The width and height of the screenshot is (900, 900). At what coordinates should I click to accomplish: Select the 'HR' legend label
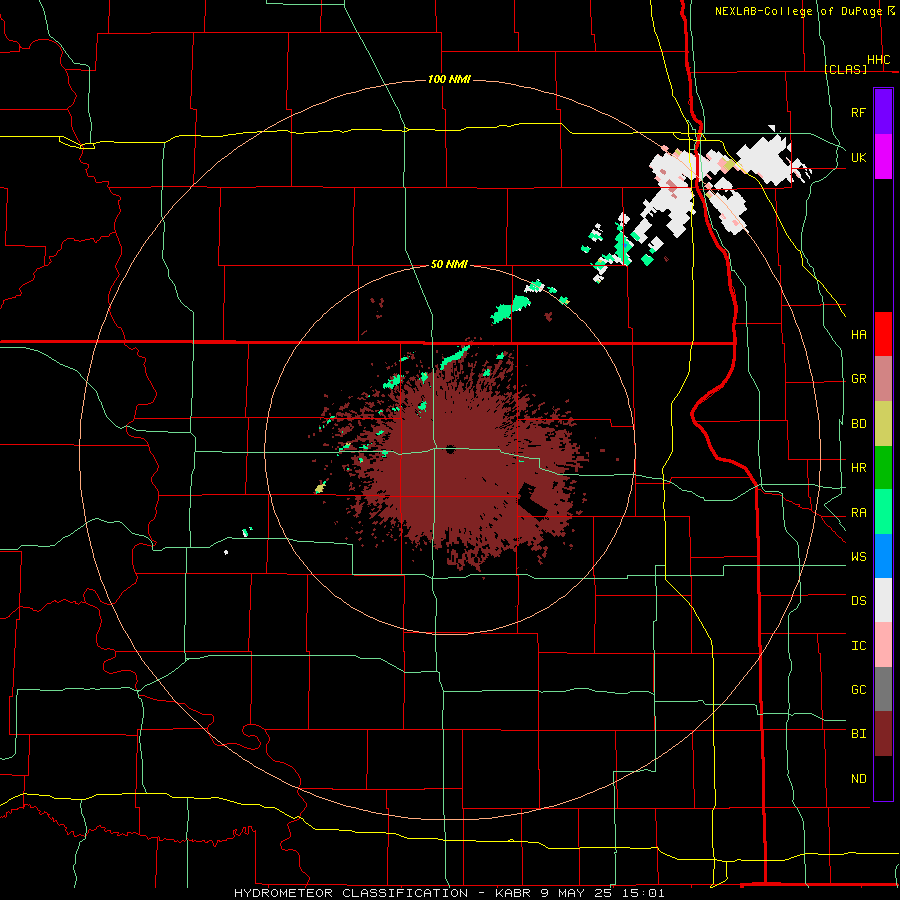click(858, 468)
